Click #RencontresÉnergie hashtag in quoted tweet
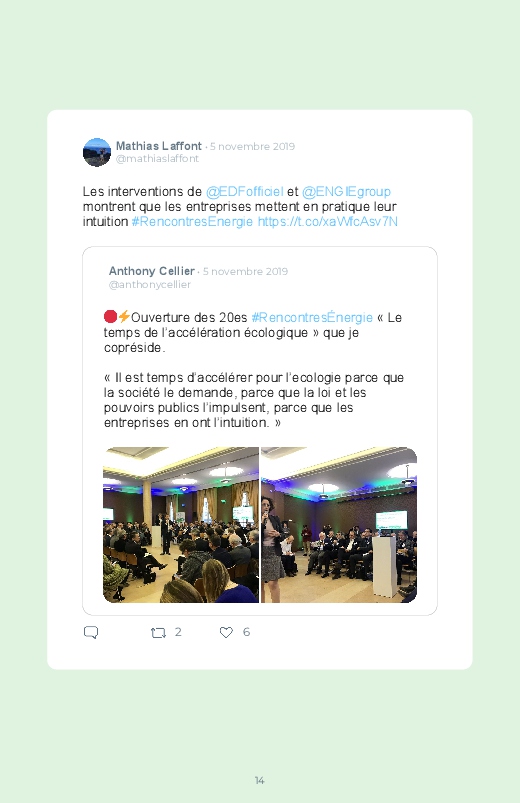Image resolution: width=520 pixels, height=803 pixels. [312, 318]
